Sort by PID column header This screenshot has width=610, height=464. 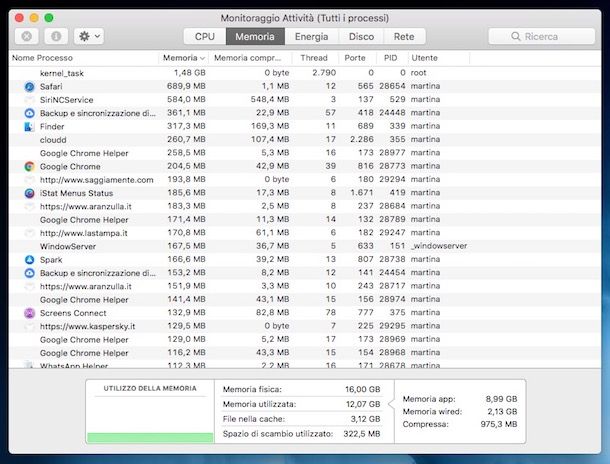(x=390, y=58)
